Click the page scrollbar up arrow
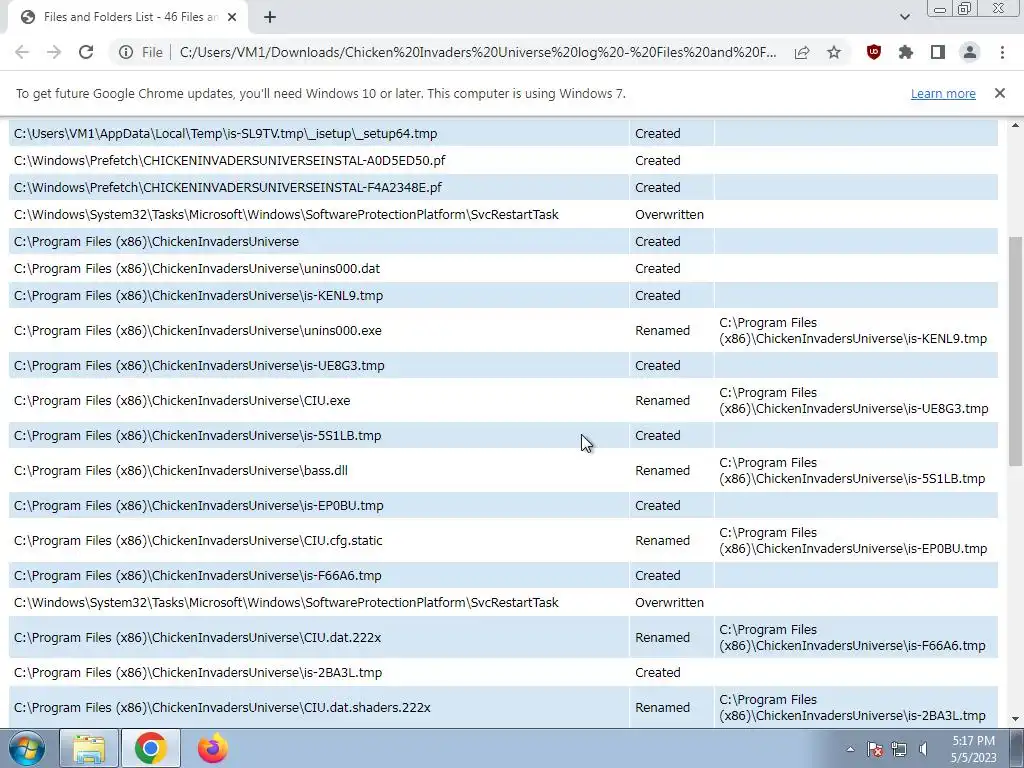 pyautogui.click(x=1016, y=125)
